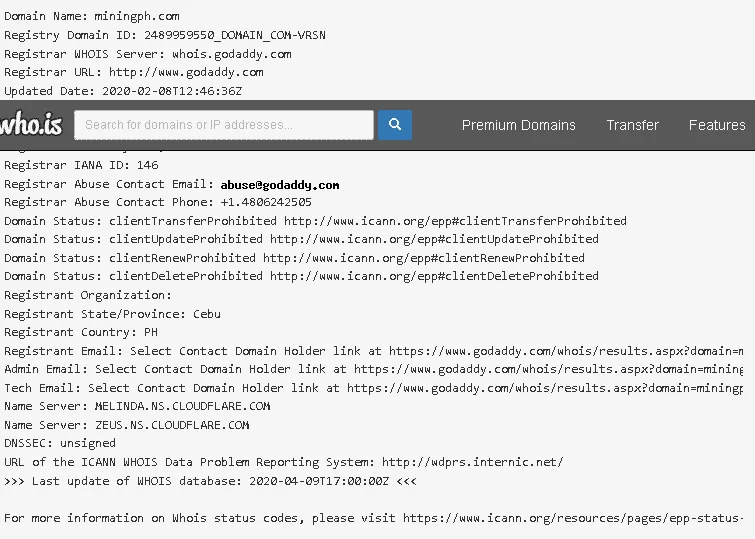Viewport: 755px width, 539px height.
Task: Click the clientTransferProhibited domain status line
Action: 315,221
